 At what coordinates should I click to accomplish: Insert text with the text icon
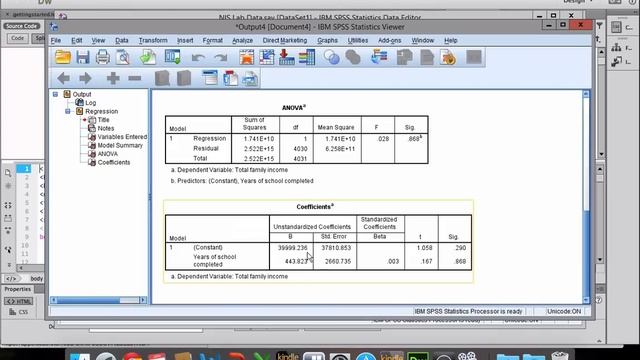point(250,78)
